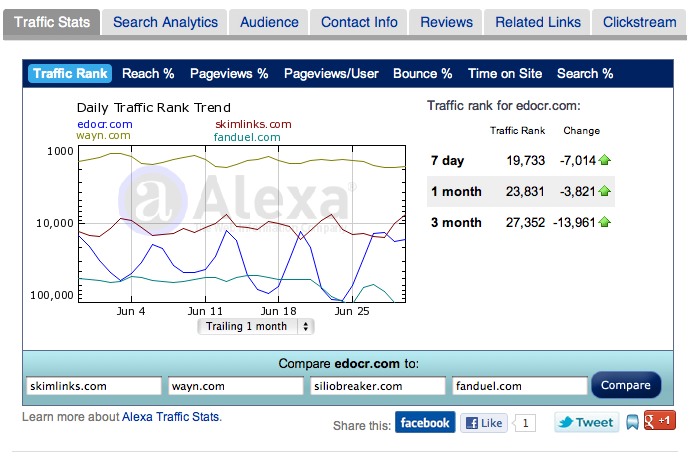View the Time on Site metric
691x456 pixels.
point(505,73)
